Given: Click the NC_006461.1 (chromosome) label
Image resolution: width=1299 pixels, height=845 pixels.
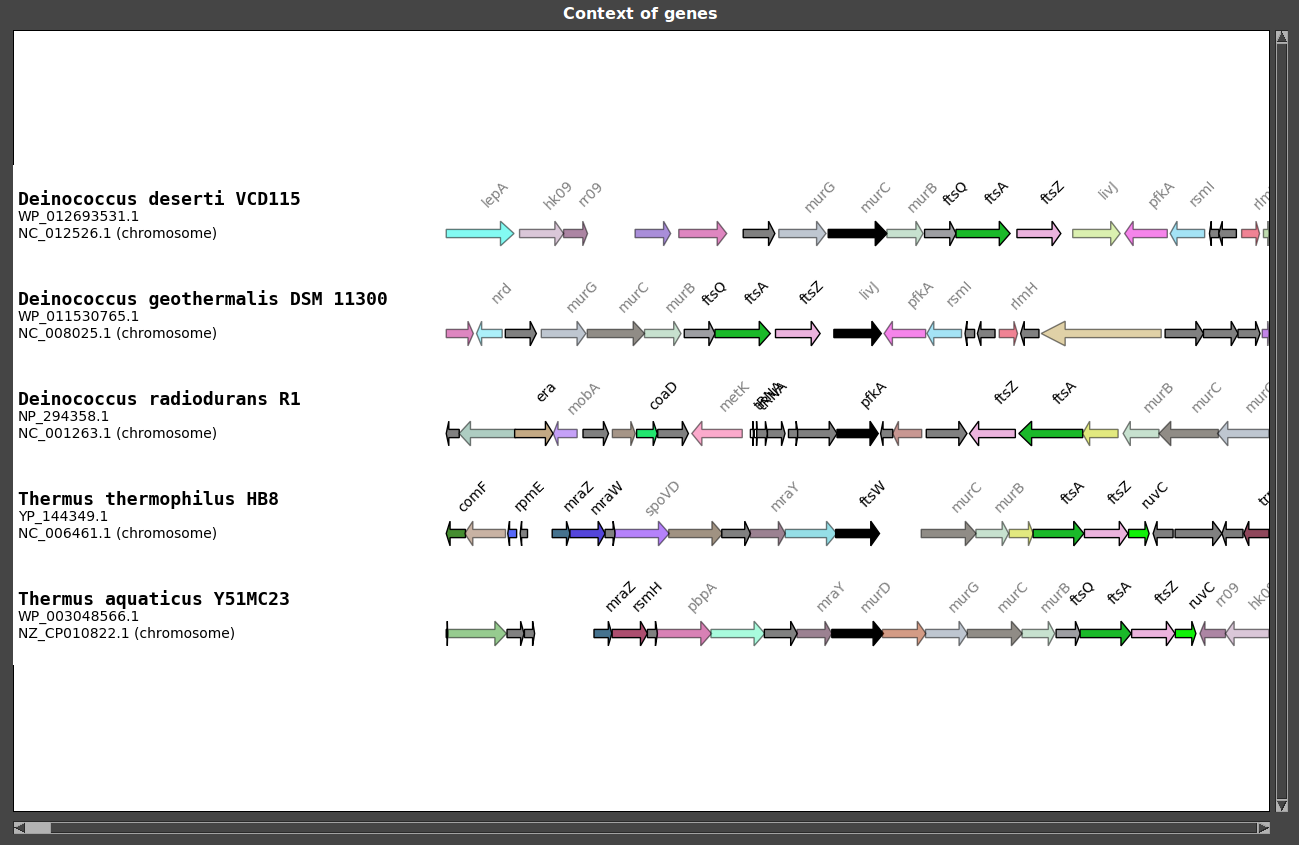Looking at the screenshot, I should (117, 533).
